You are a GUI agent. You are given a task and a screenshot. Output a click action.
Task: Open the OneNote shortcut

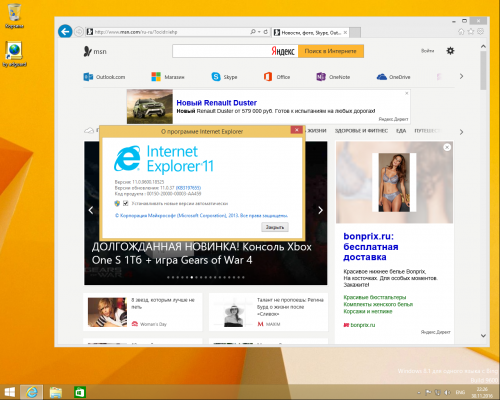click(333, 77)
